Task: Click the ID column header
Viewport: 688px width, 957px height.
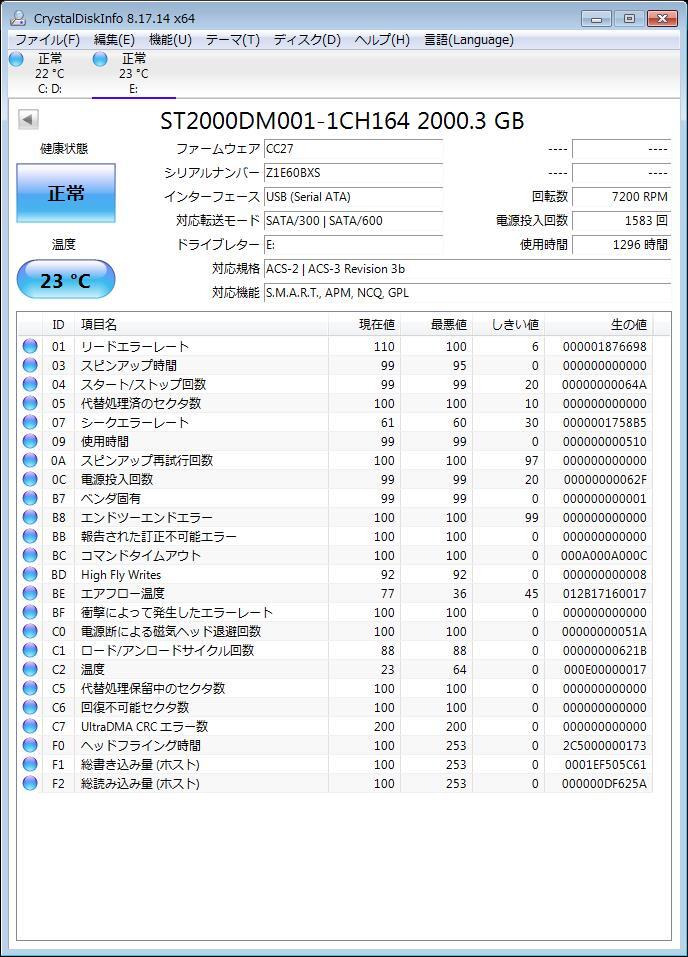Action: pos(58,325)
